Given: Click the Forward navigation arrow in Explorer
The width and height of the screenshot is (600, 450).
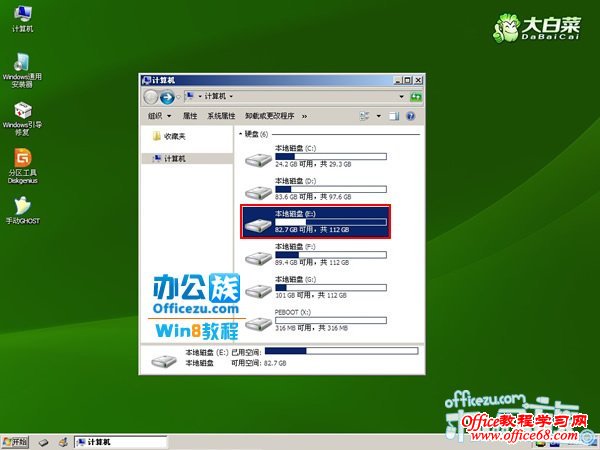Looking at the screenshot, I should coord(167,97).
